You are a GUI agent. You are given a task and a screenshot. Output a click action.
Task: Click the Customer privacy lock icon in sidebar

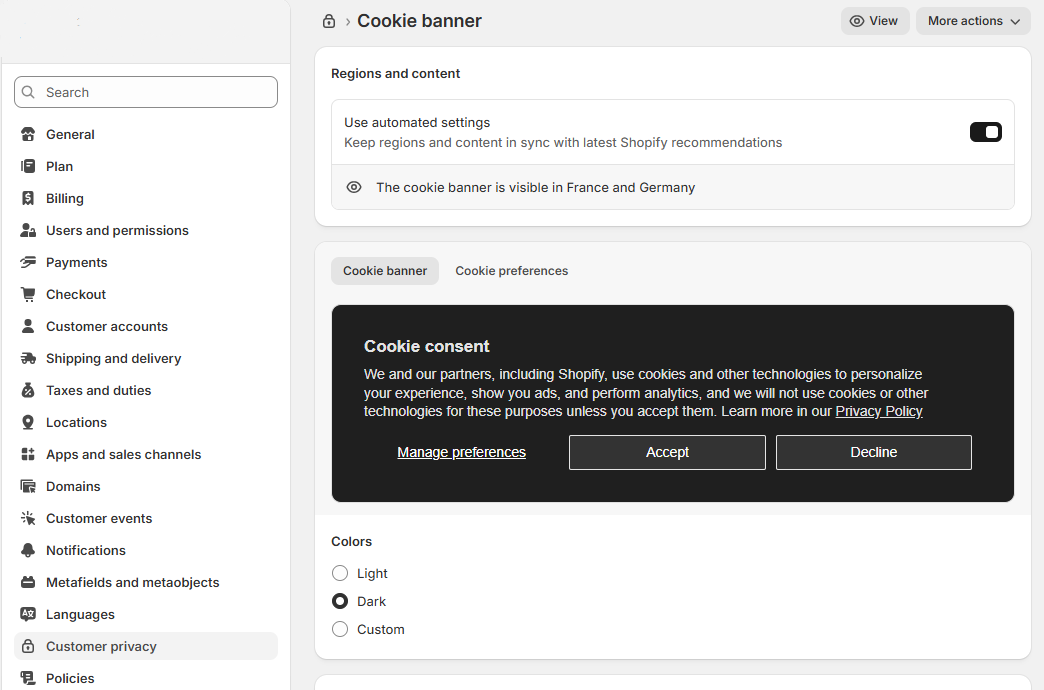coord(28,646)
